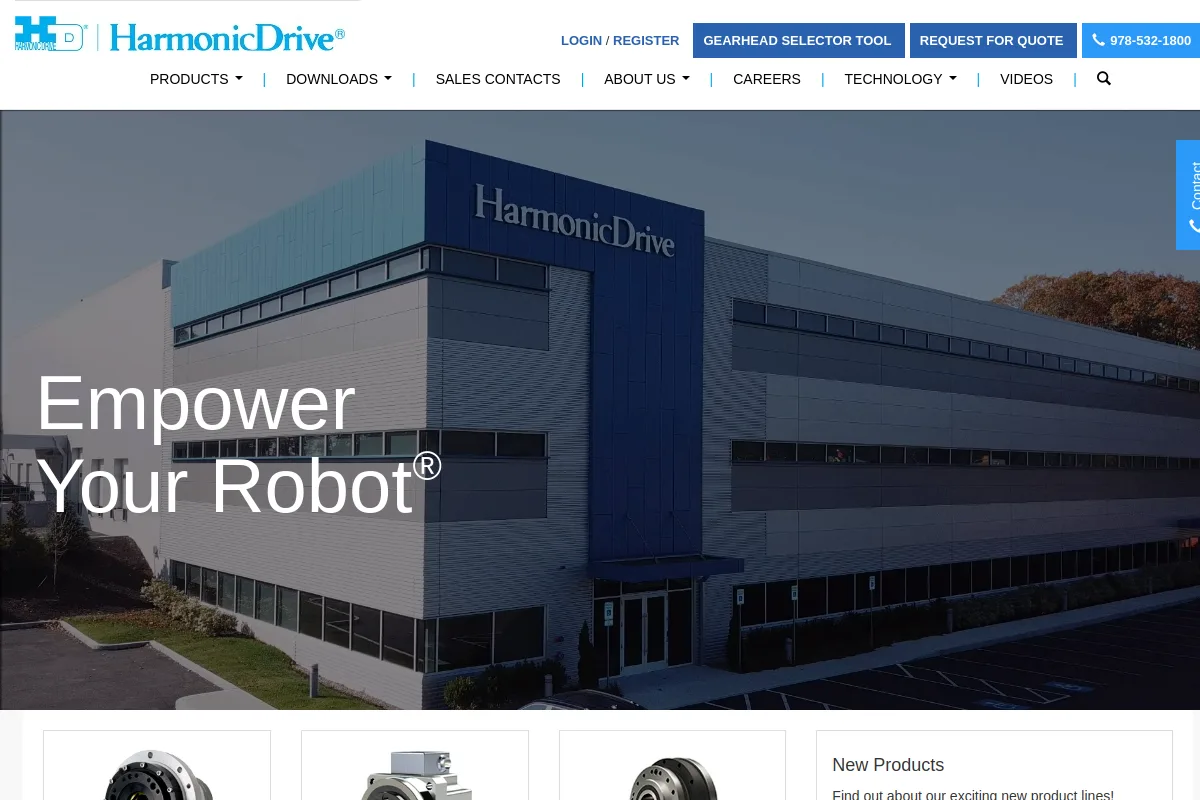
Task: Click REQUEST FOR QUOTE button
Action: click(992, 41)
